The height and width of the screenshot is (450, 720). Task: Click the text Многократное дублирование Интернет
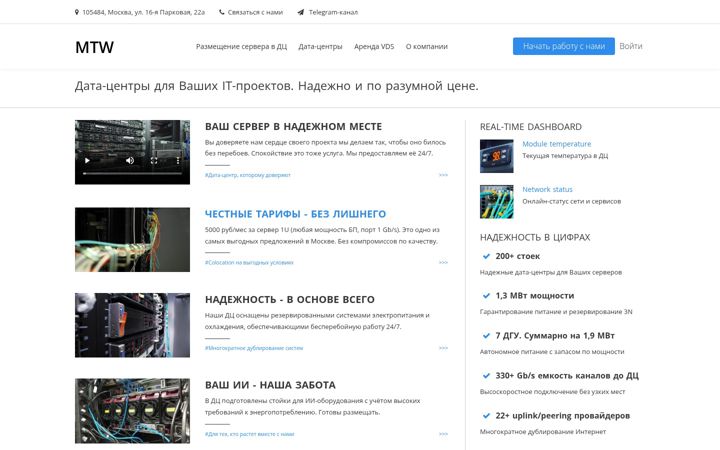click(x=543, y=432)
